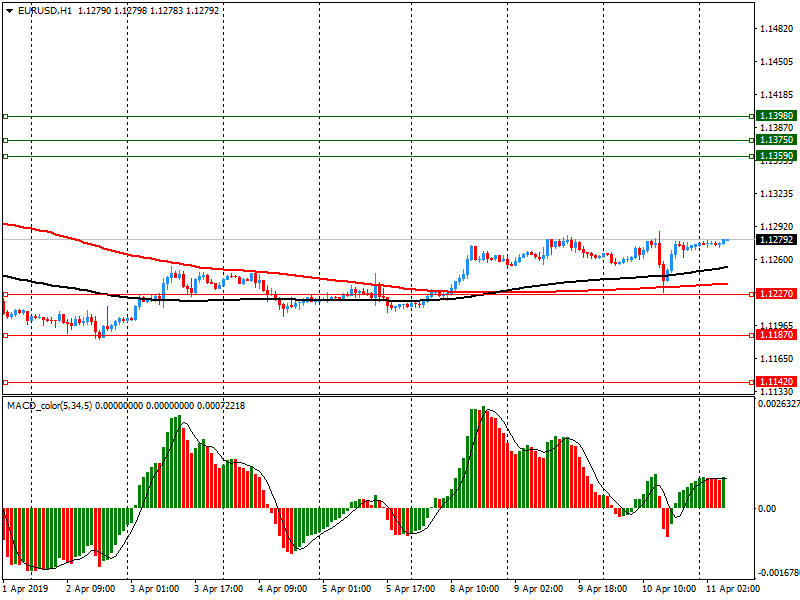Viewport: 800px width, 600px height.
Task: Click the red 1.11420 price level tag
Action: pos(776,382)
